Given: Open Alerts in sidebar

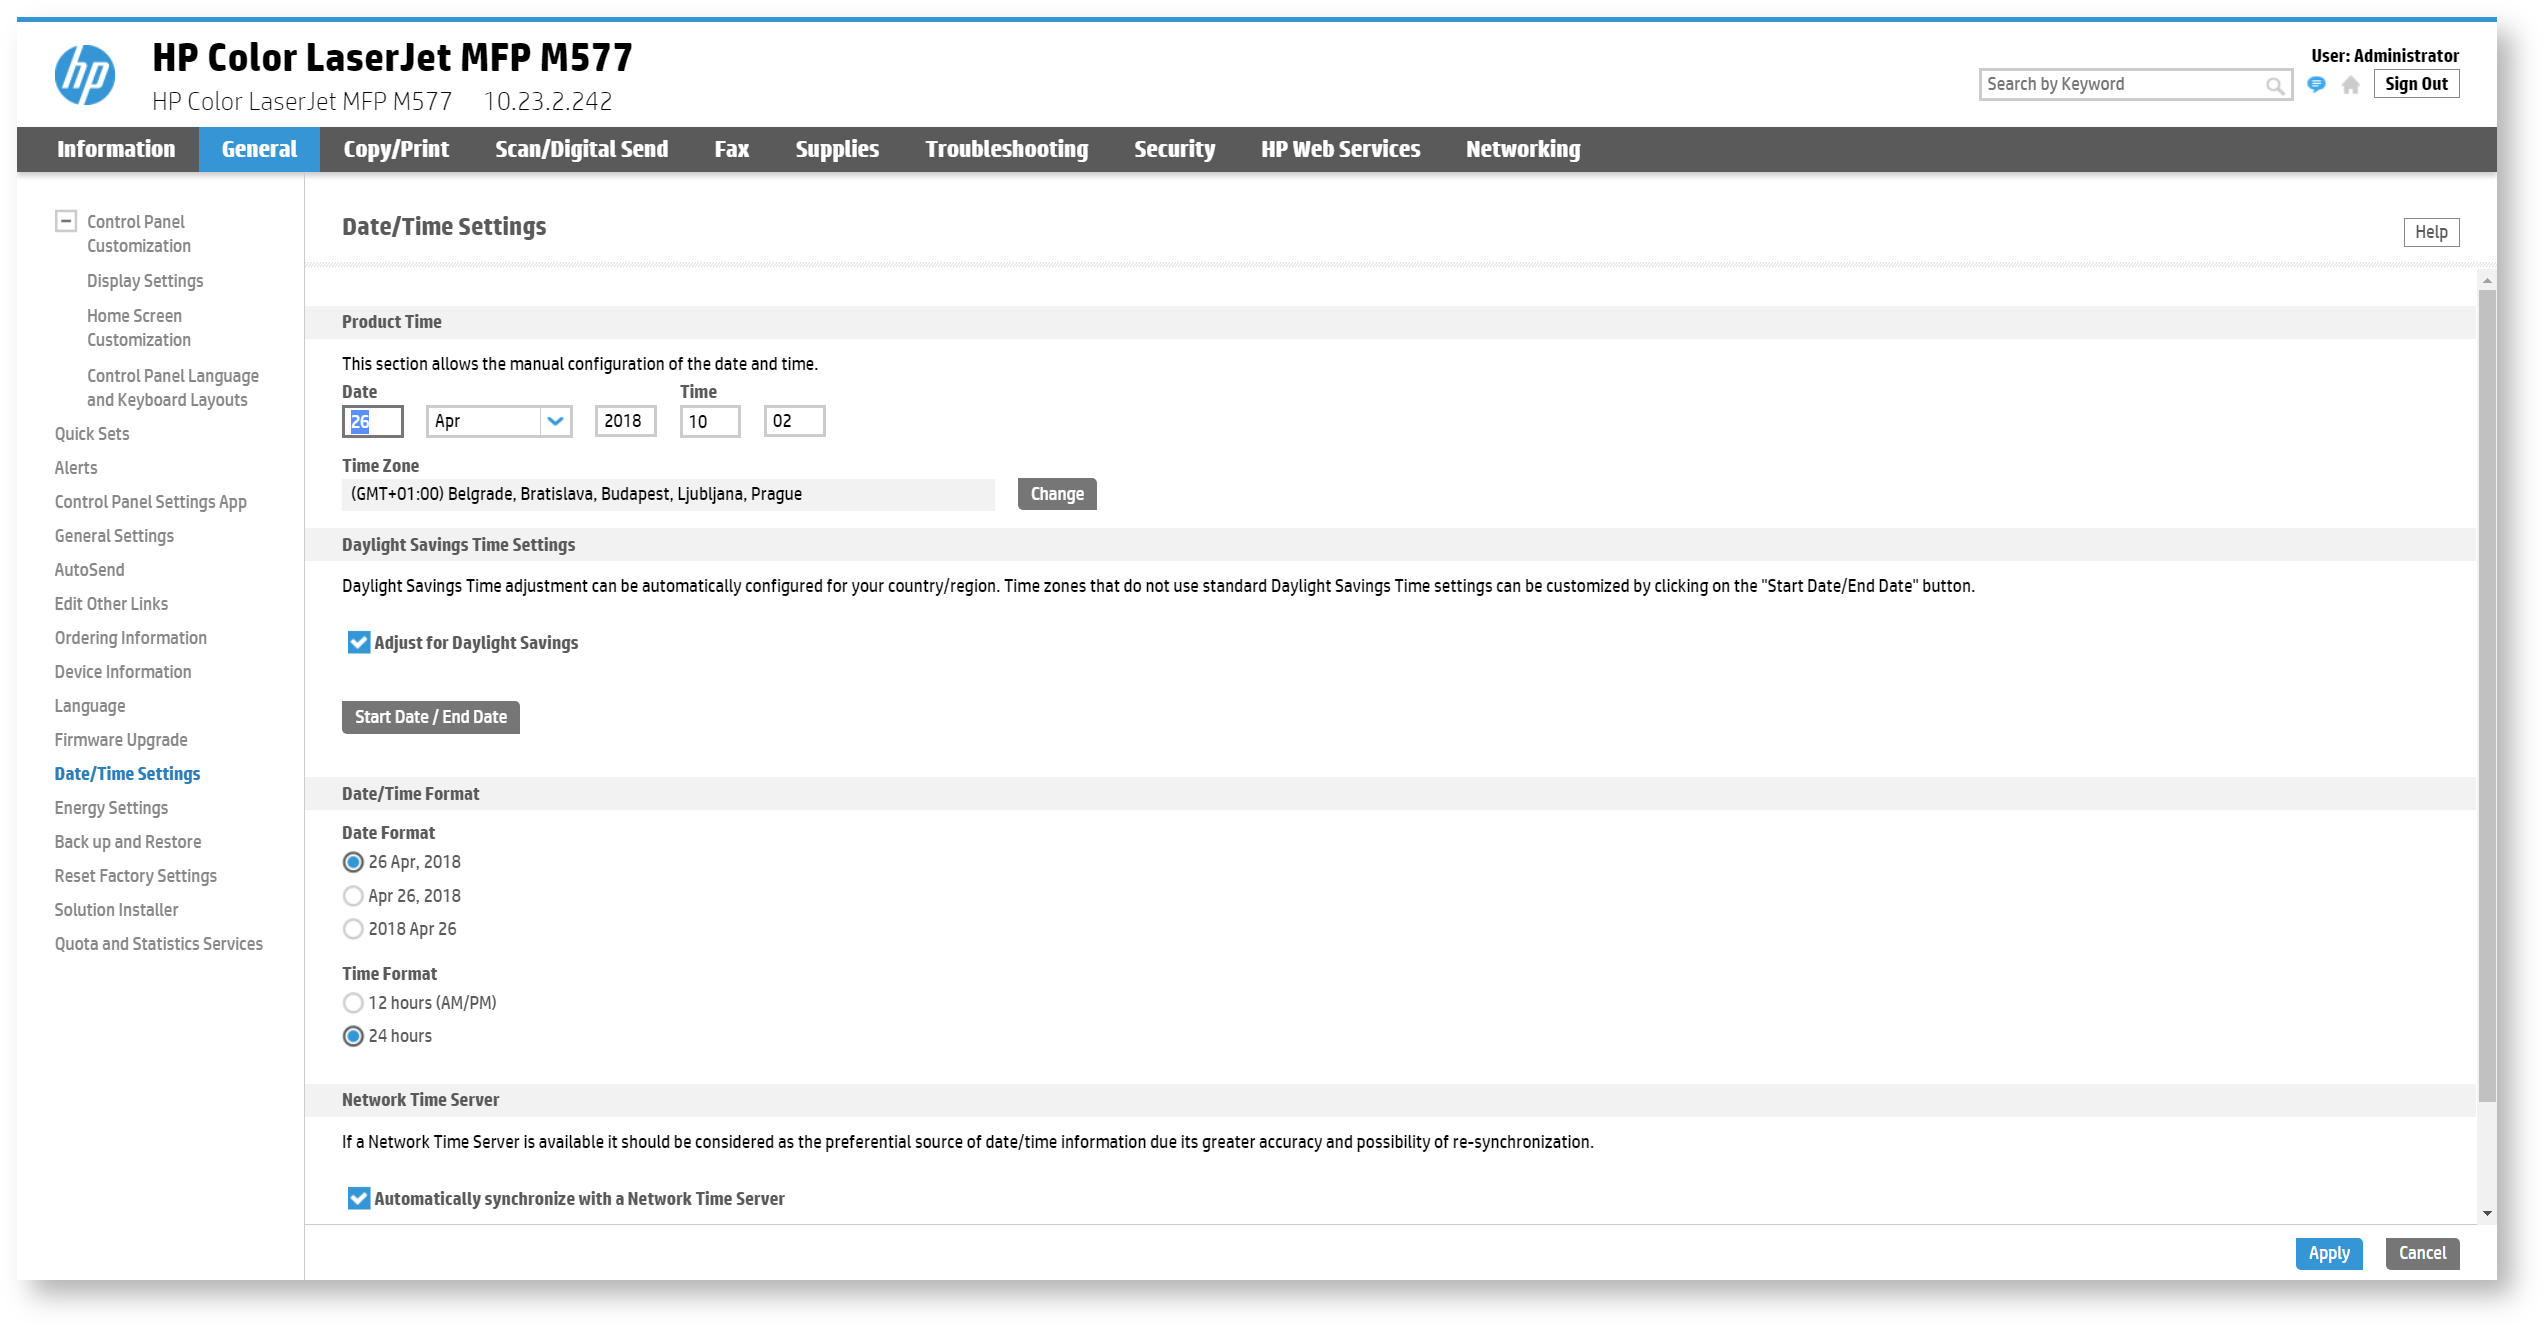Looking at the screenshot, I should pos(76,468).
